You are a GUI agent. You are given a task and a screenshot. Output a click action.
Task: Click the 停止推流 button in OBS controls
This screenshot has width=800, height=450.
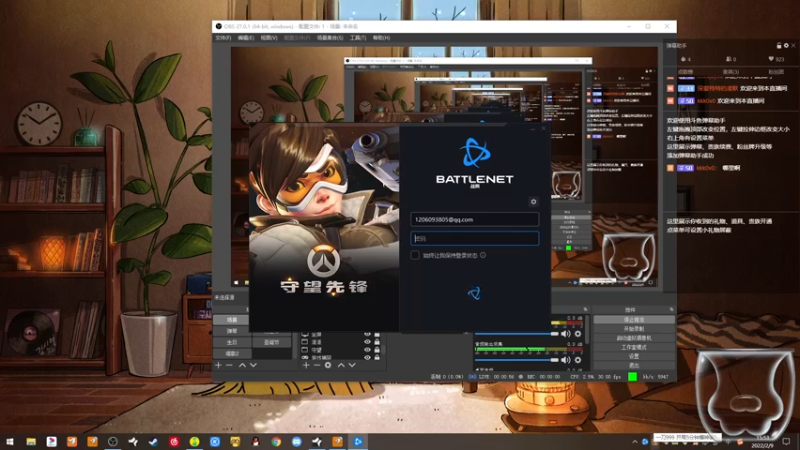point(634,320)
